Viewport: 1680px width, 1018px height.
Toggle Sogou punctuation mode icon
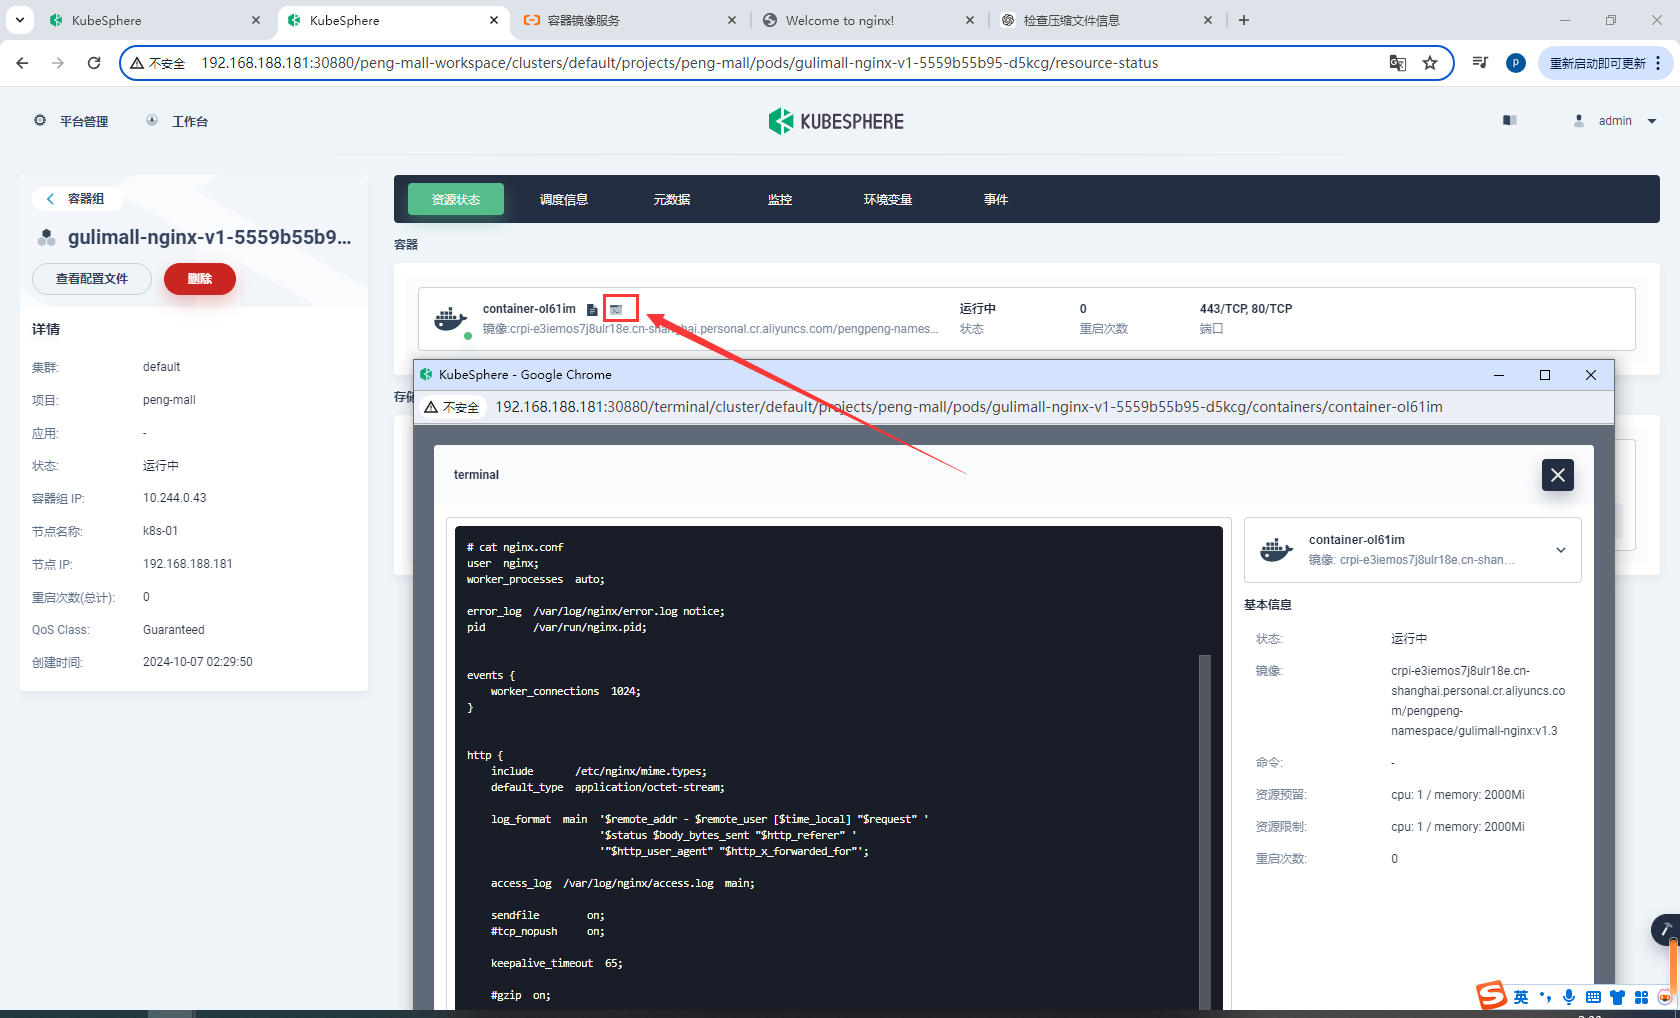1545,997
